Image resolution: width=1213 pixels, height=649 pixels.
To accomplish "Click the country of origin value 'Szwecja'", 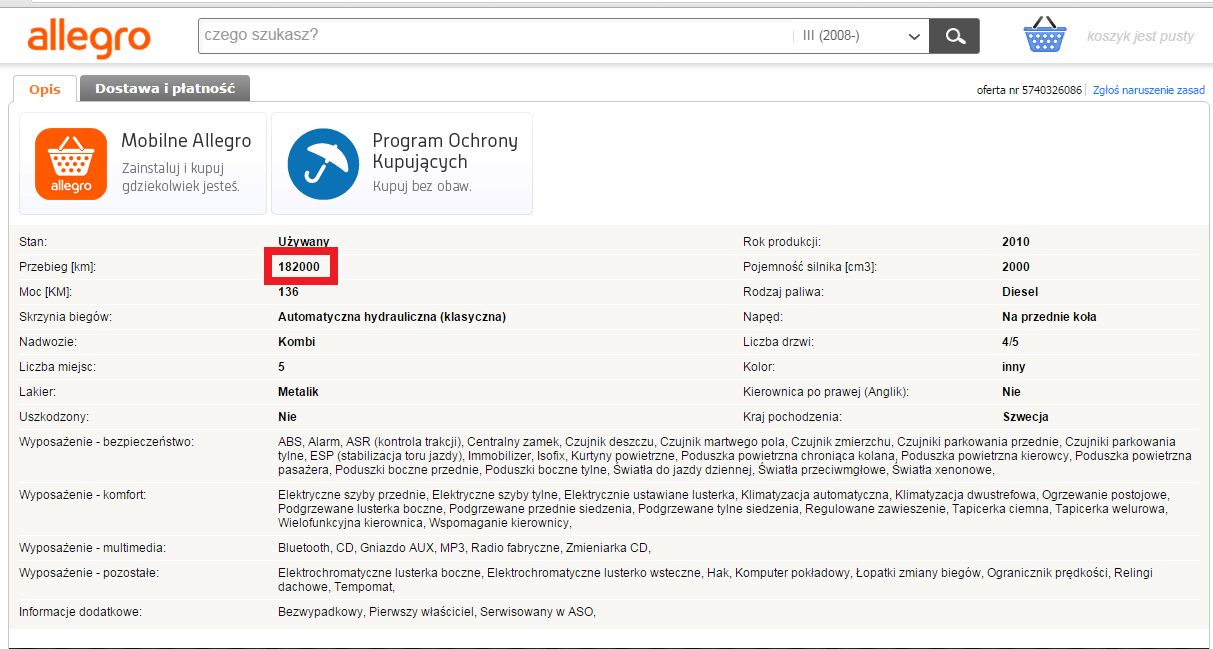I will click(x=1025, y=417).
